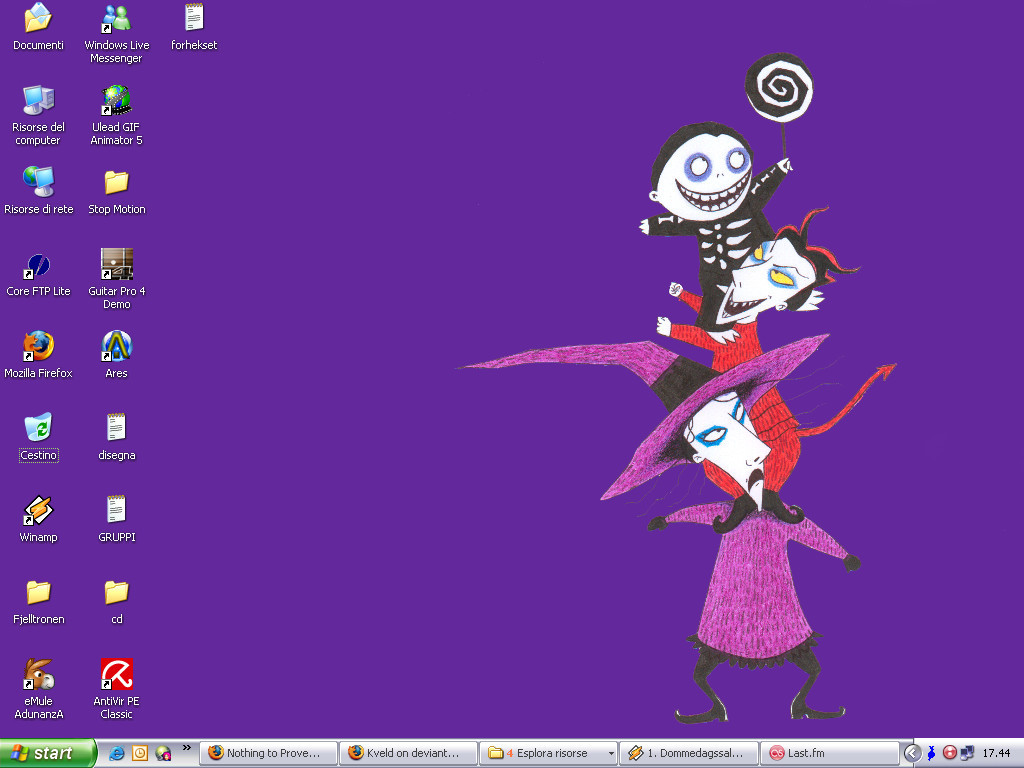Click the red circular tray icon
This screenshot has width=1024, height=768.
click(950, 753)
